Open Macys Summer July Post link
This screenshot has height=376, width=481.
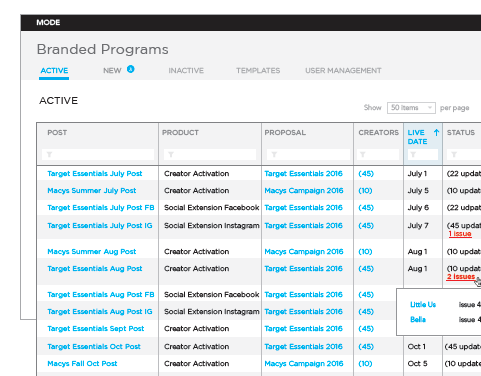click(92, 191)
